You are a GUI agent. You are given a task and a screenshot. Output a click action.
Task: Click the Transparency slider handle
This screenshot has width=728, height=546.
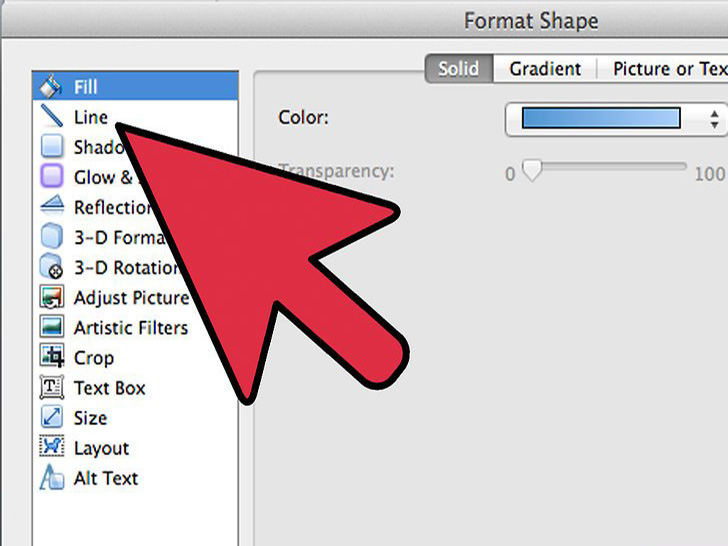[x=531, y=171]
